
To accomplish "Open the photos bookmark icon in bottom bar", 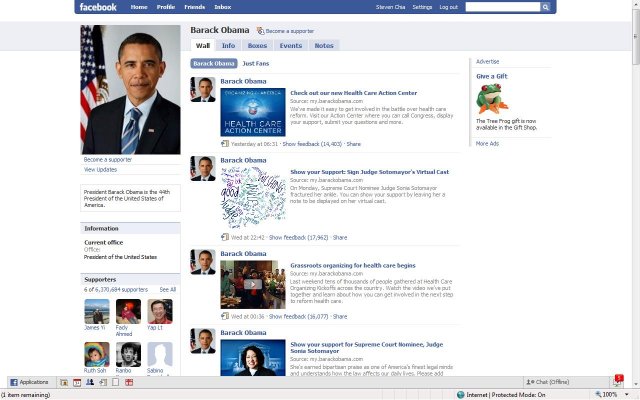I will coord(64,382).
